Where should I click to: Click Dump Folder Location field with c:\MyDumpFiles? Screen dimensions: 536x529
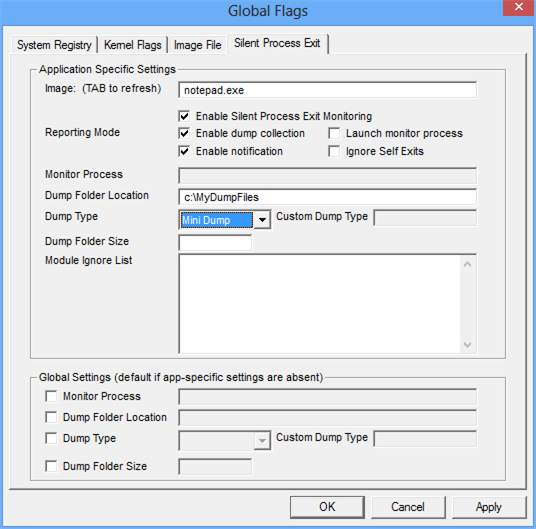[327, 197]
